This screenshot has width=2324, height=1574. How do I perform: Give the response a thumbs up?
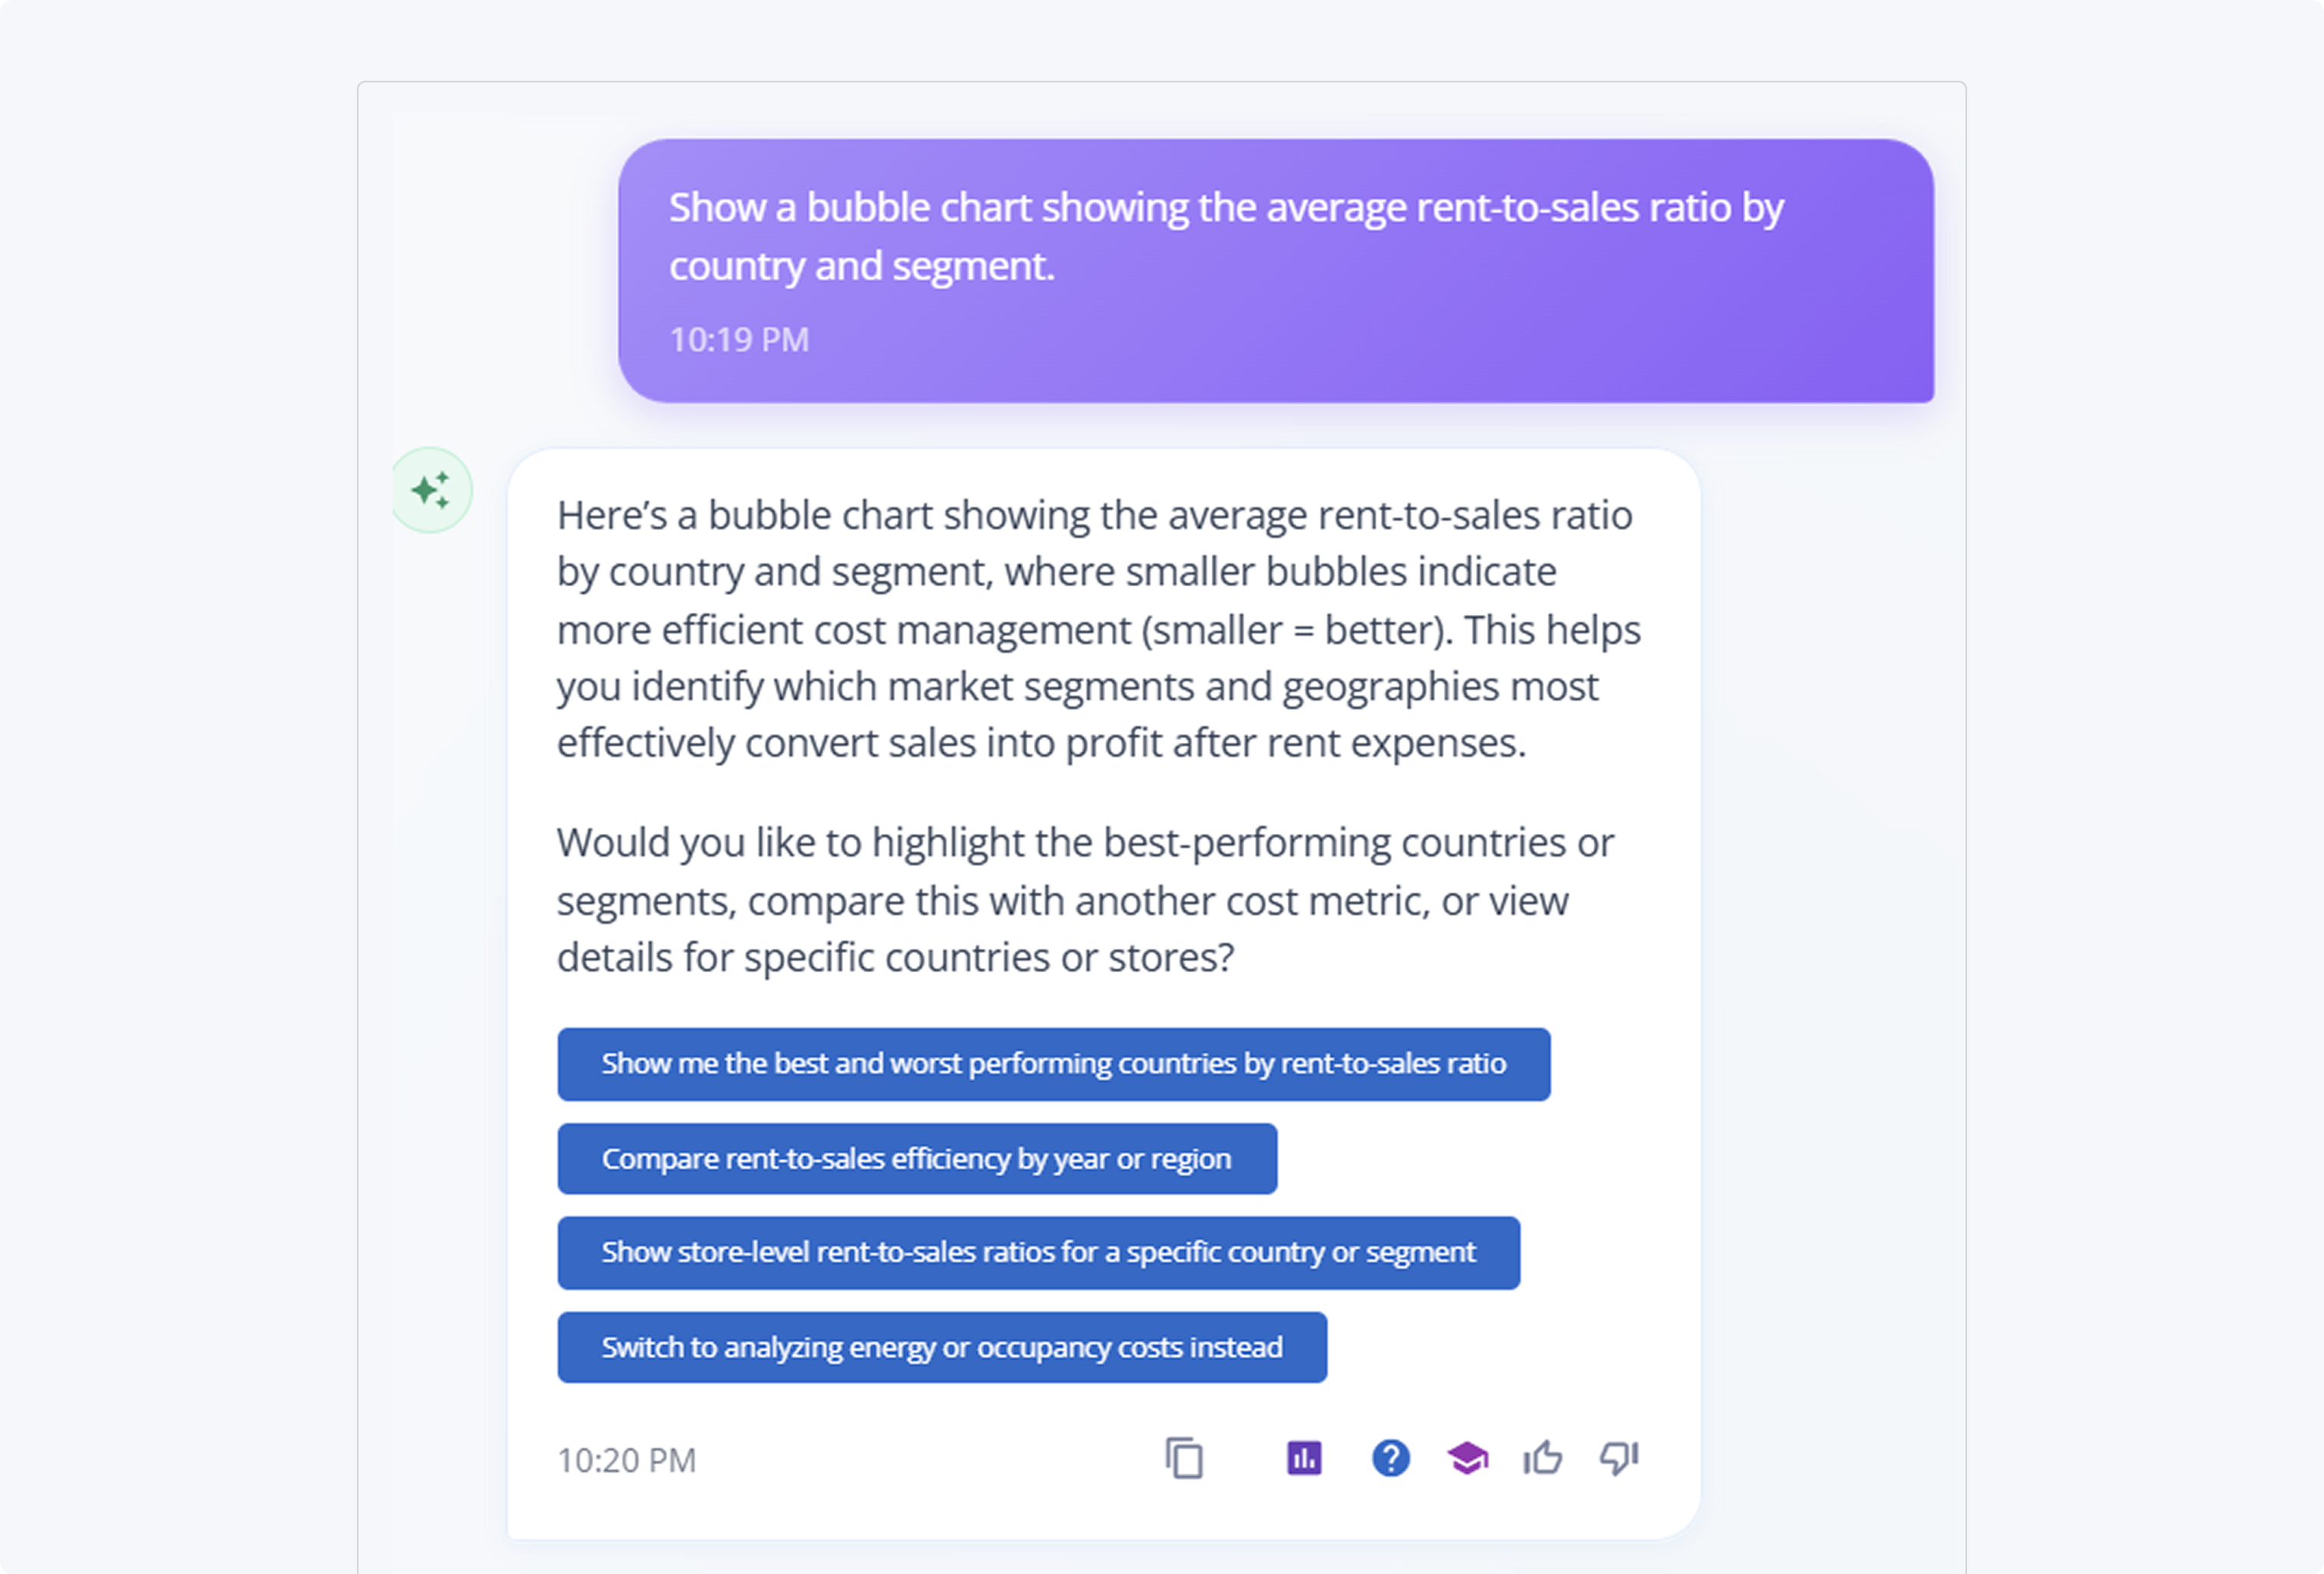tap(1543, 1458)
